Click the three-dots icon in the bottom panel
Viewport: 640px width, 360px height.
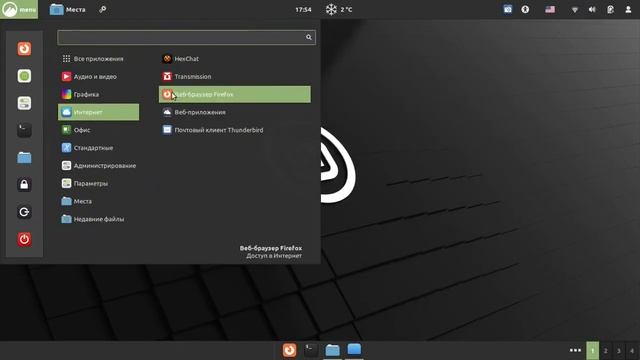[575, 350]
